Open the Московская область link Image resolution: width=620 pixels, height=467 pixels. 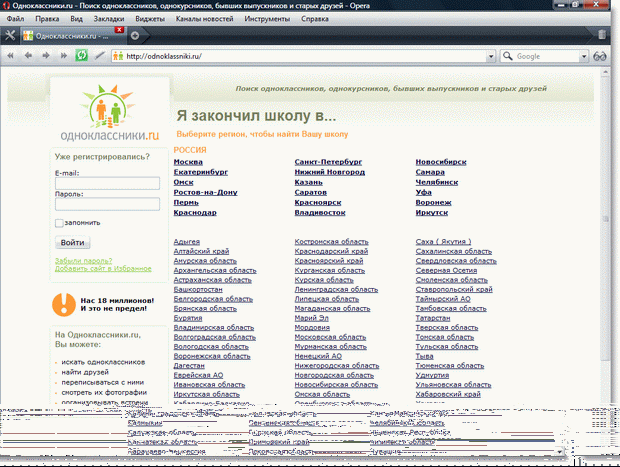(x=330, y=337)
